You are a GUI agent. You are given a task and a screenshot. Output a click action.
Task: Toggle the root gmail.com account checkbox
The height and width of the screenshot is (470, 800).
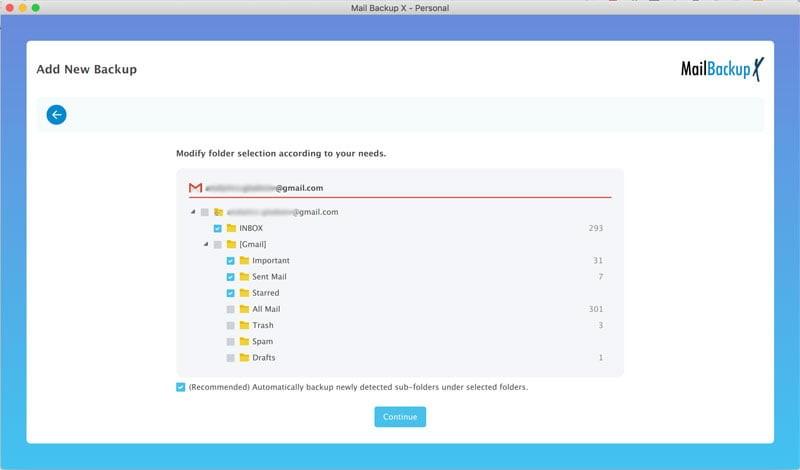click(x=205, y=212)
